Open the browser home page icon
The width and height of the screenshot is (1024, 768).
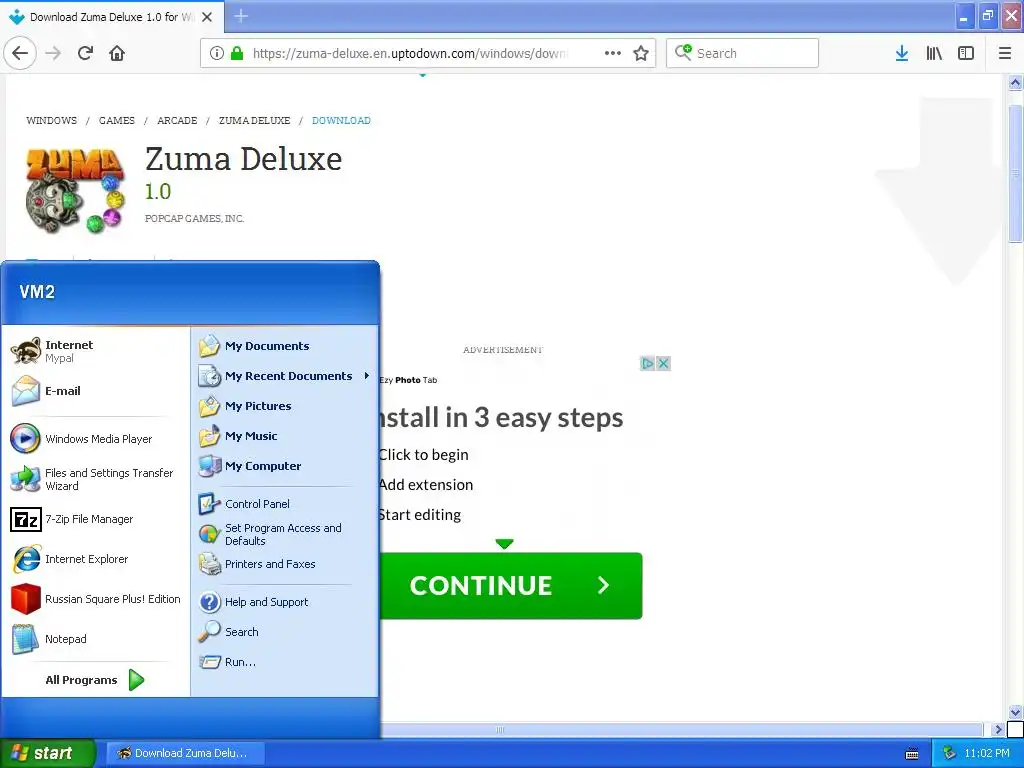point(117,53)
